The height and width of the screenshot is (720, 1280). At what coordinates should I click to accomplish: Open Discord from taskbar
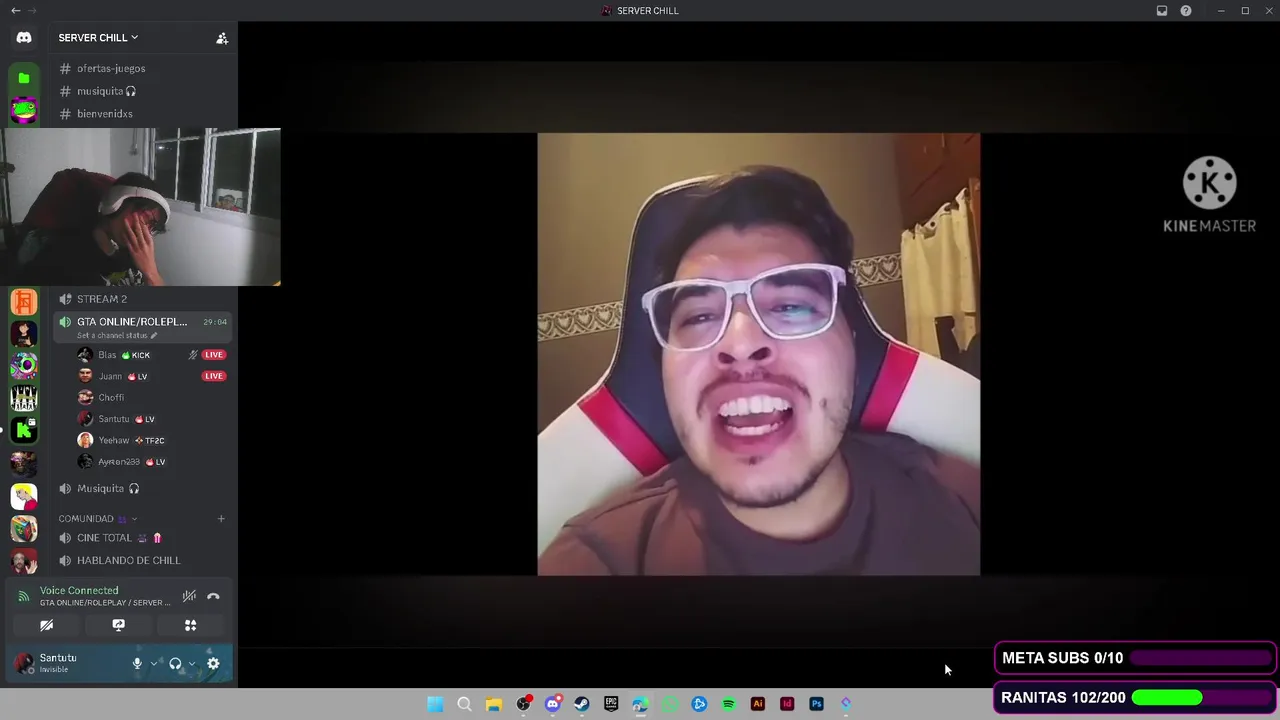552,704
